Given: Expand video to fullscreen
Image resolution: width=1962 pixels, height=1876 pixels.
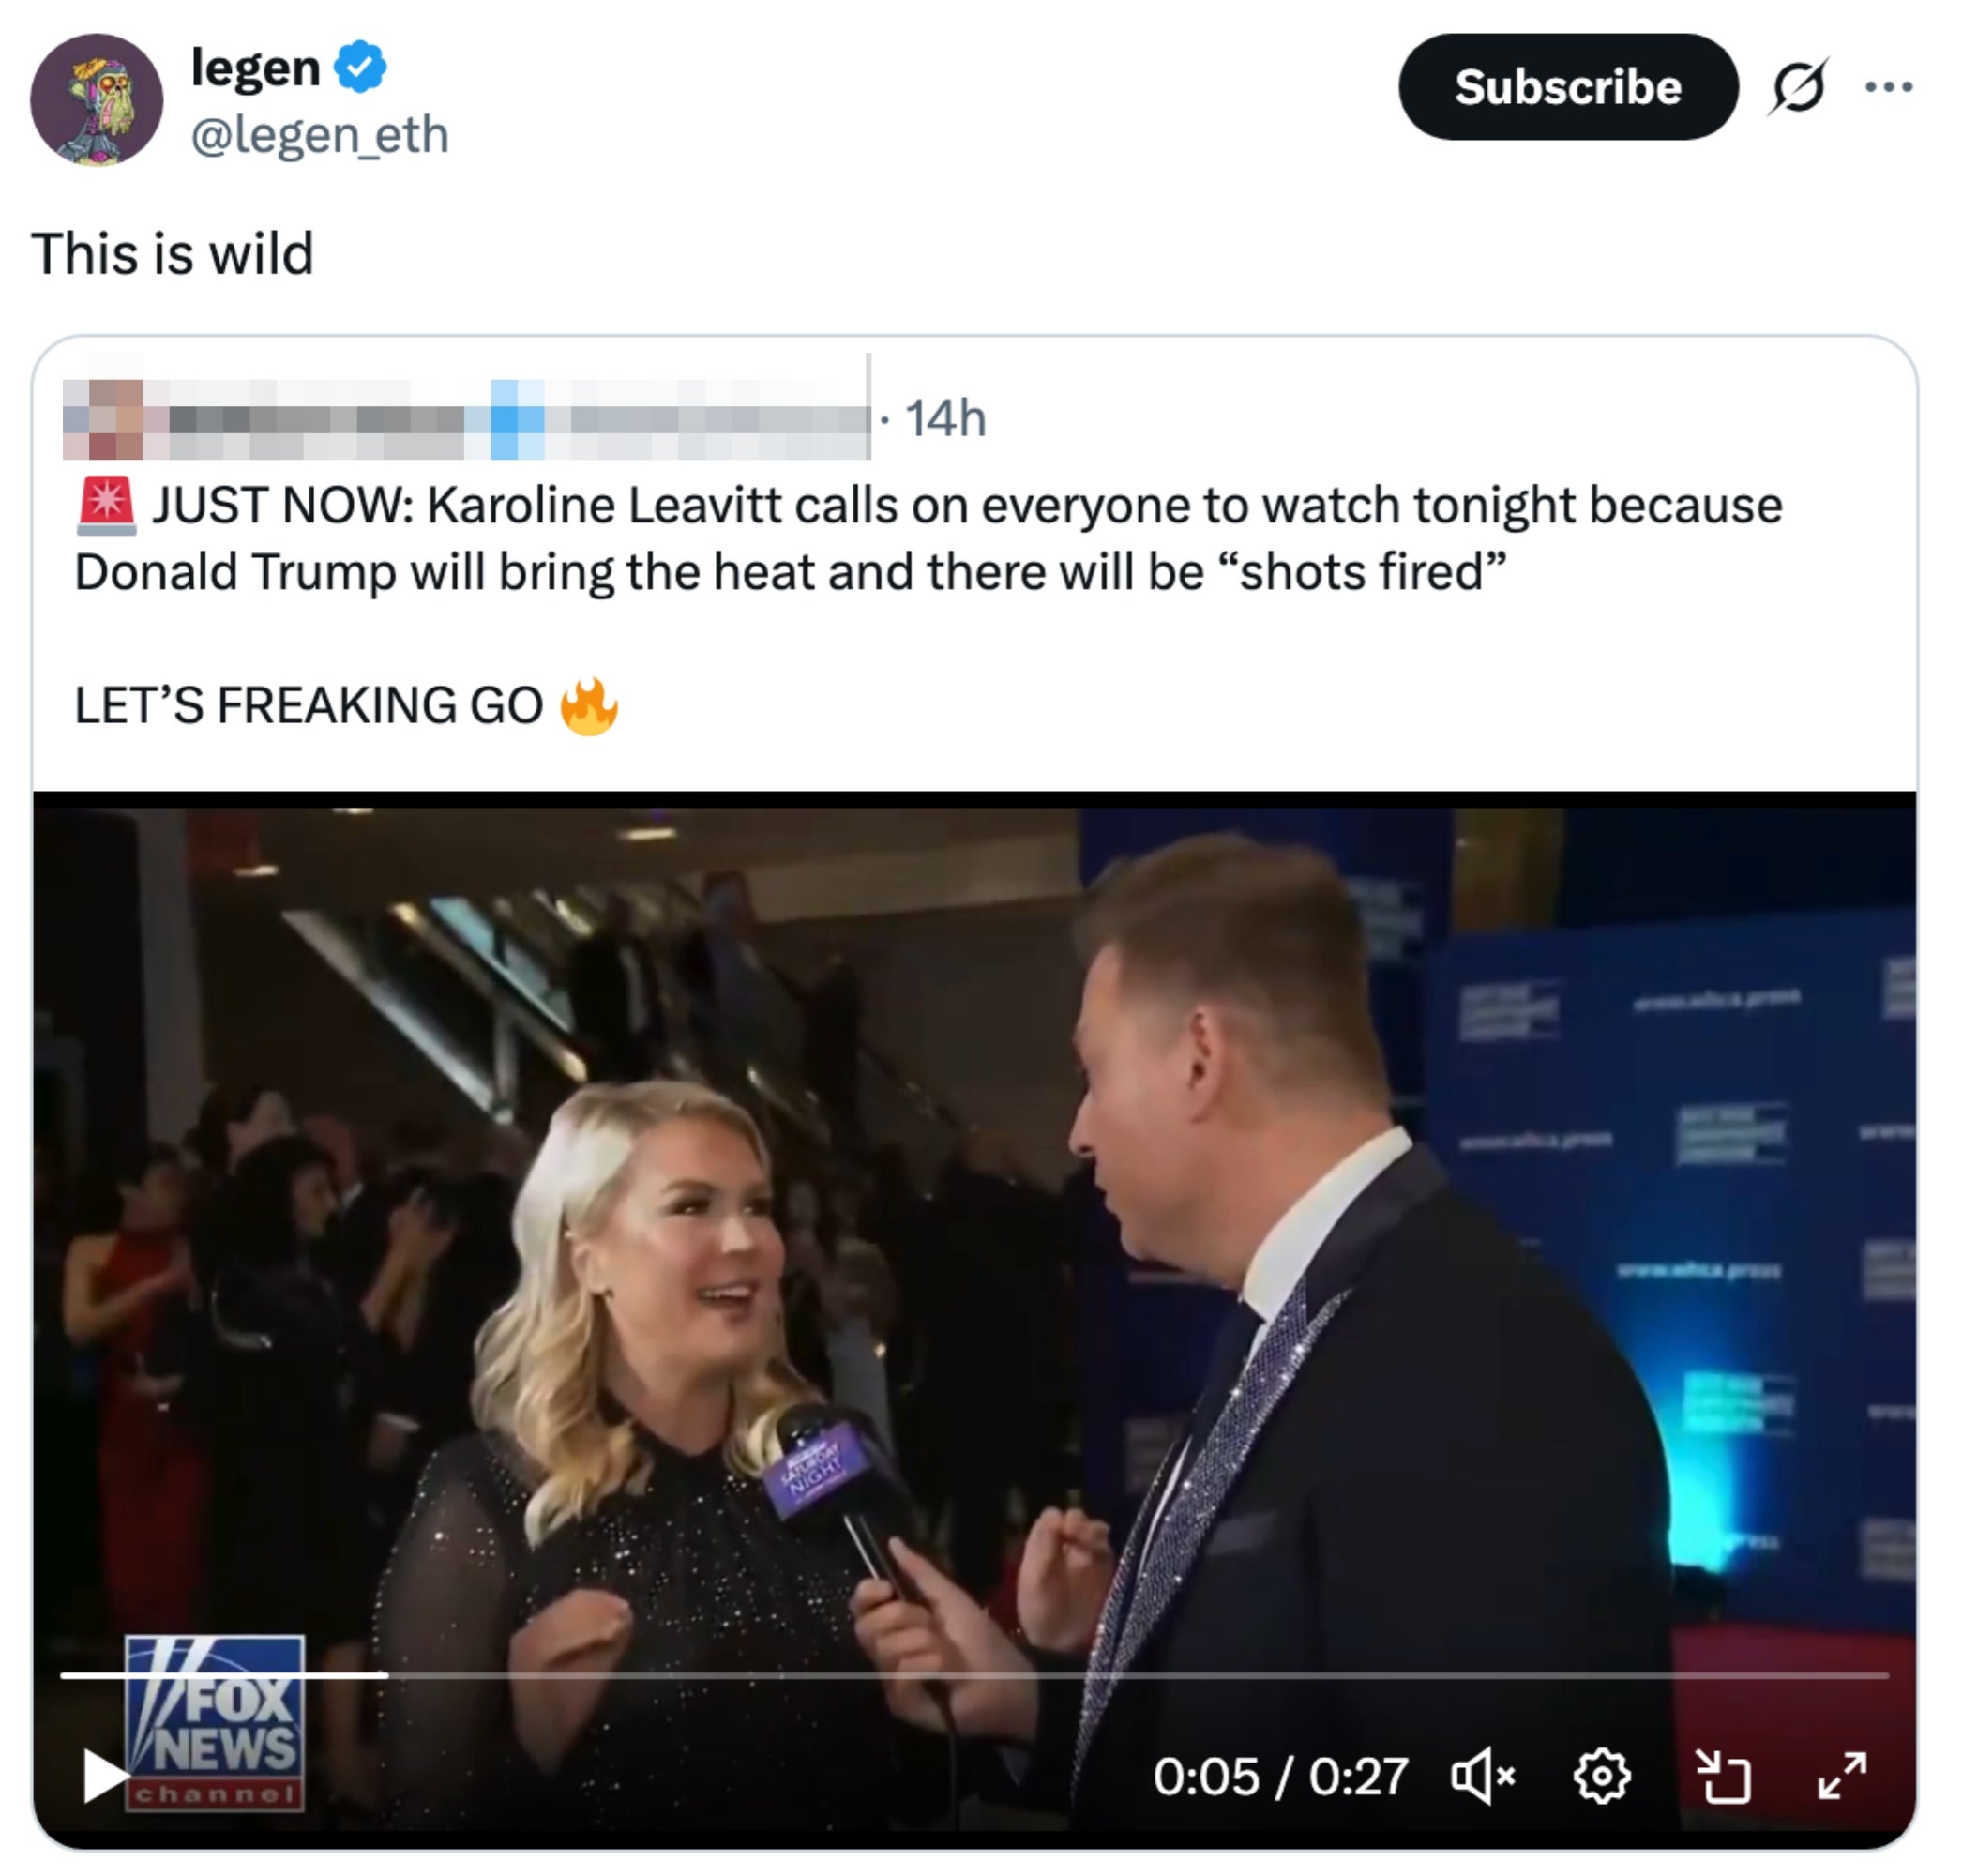Looking at the screenshot, I should (x=1842, y=1776).
